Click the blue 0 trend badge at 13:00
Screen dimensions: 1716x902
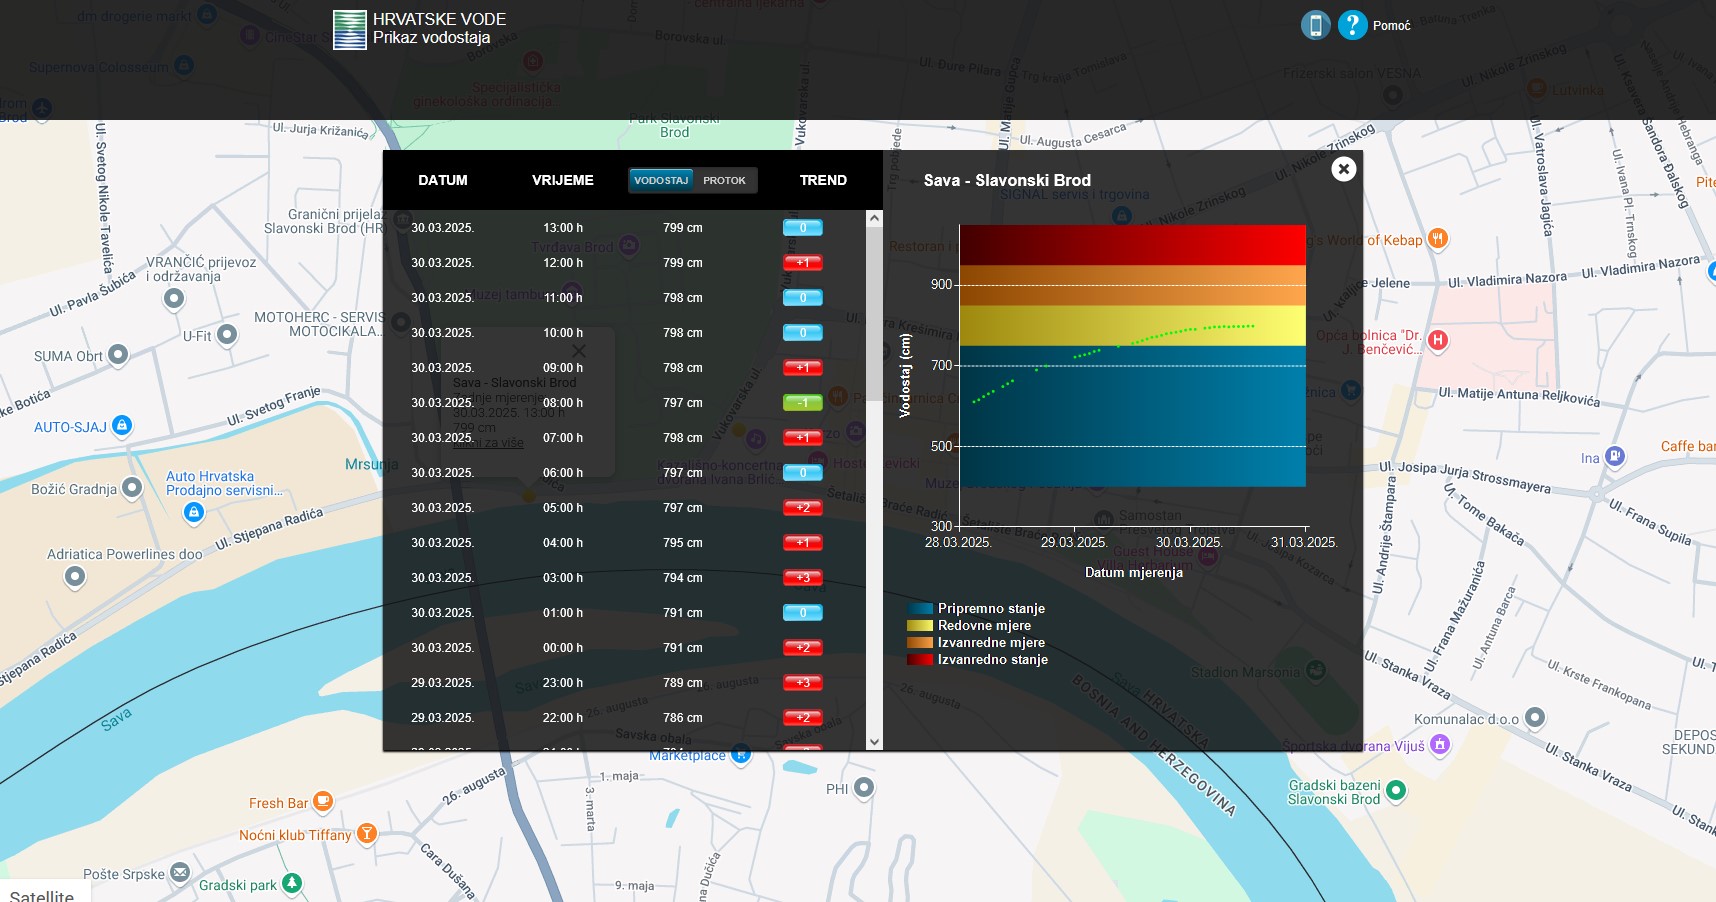pos(802,228)
